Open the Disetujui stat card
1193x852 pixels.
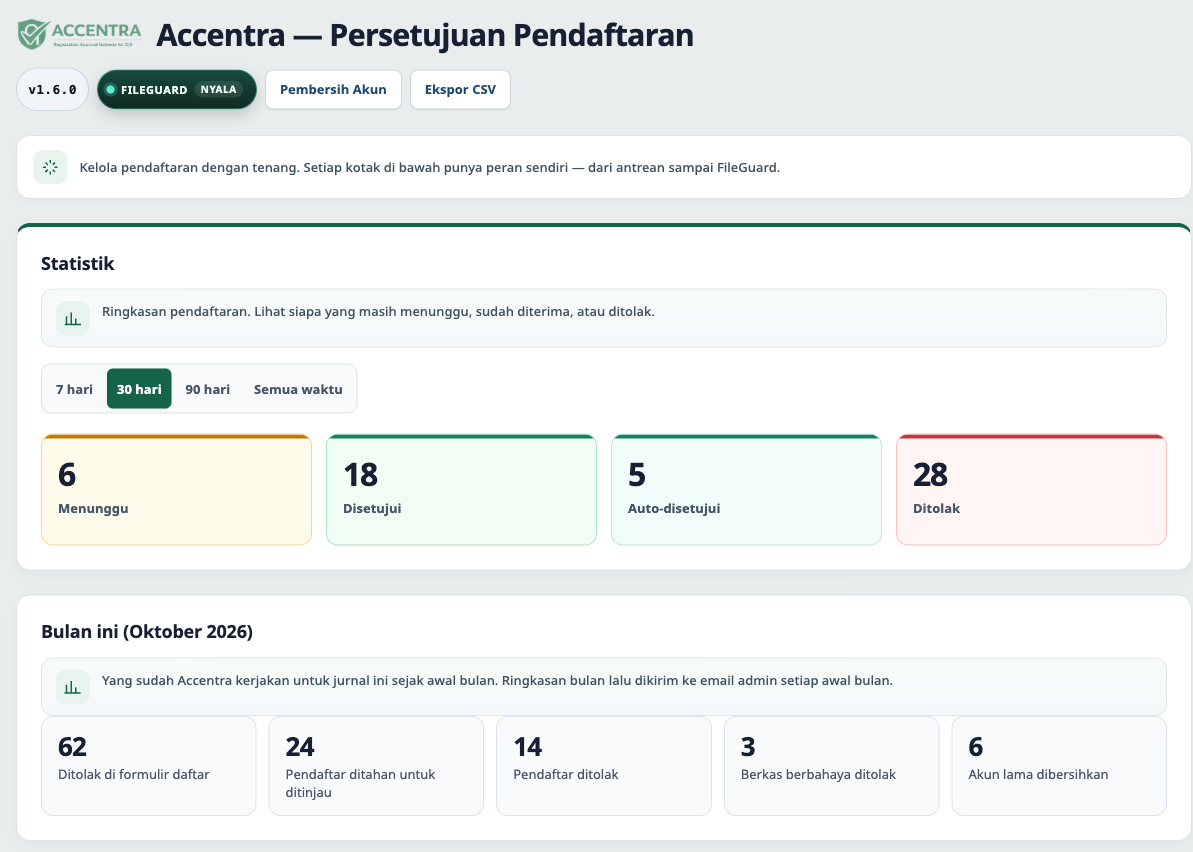coord(461,490)
